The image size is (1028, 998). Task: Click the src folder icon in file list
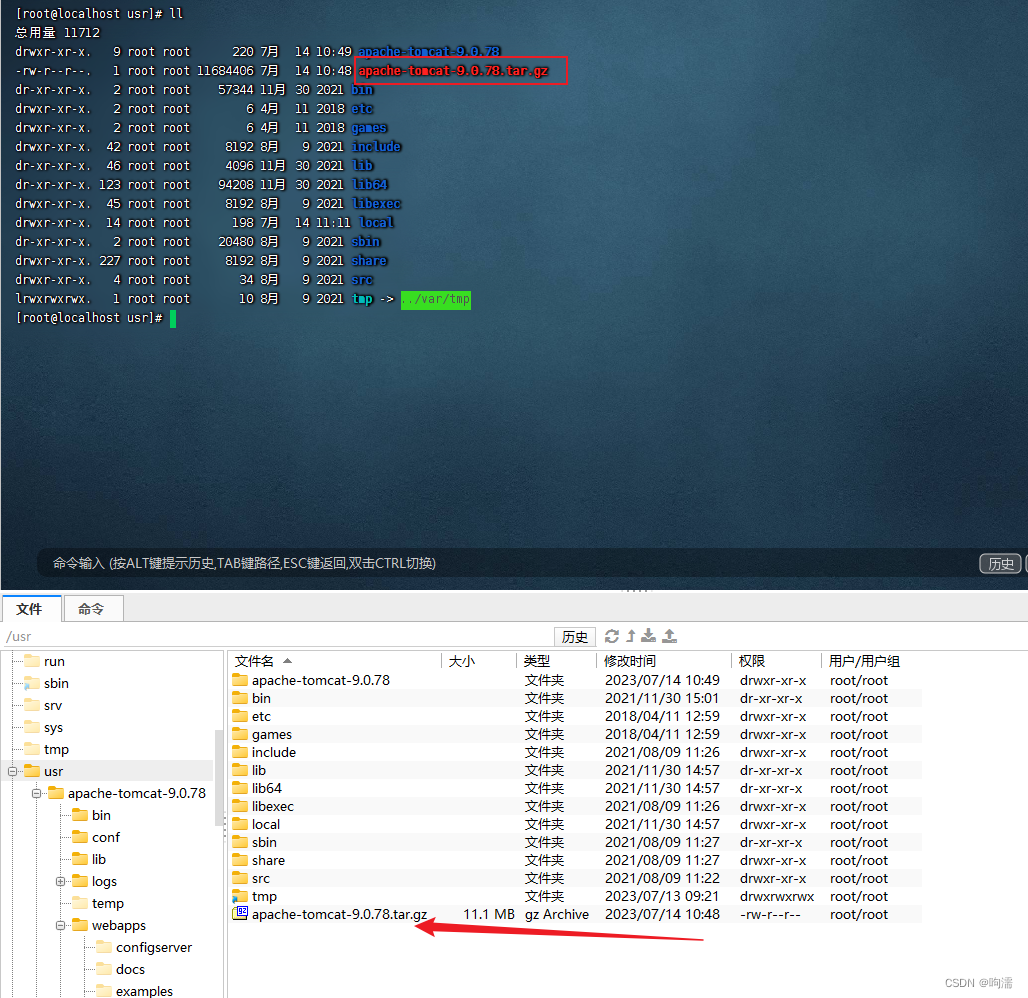tap(240, 878)
